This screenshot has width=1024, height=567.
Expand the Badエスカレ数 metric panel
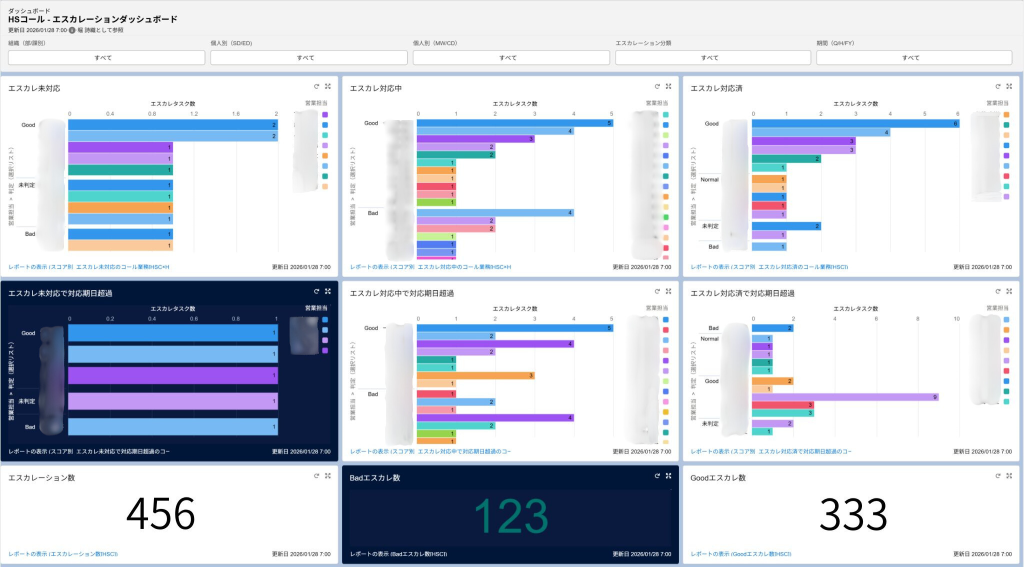(668, 476)
